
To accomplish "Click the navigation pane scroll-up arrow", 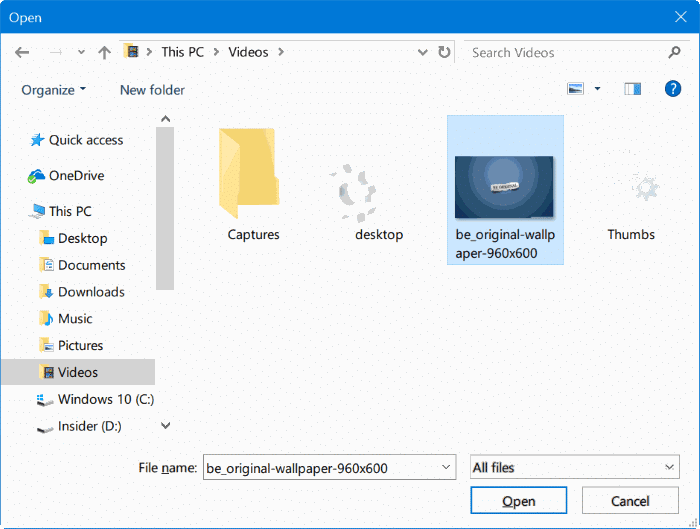I will click(165, 119).
